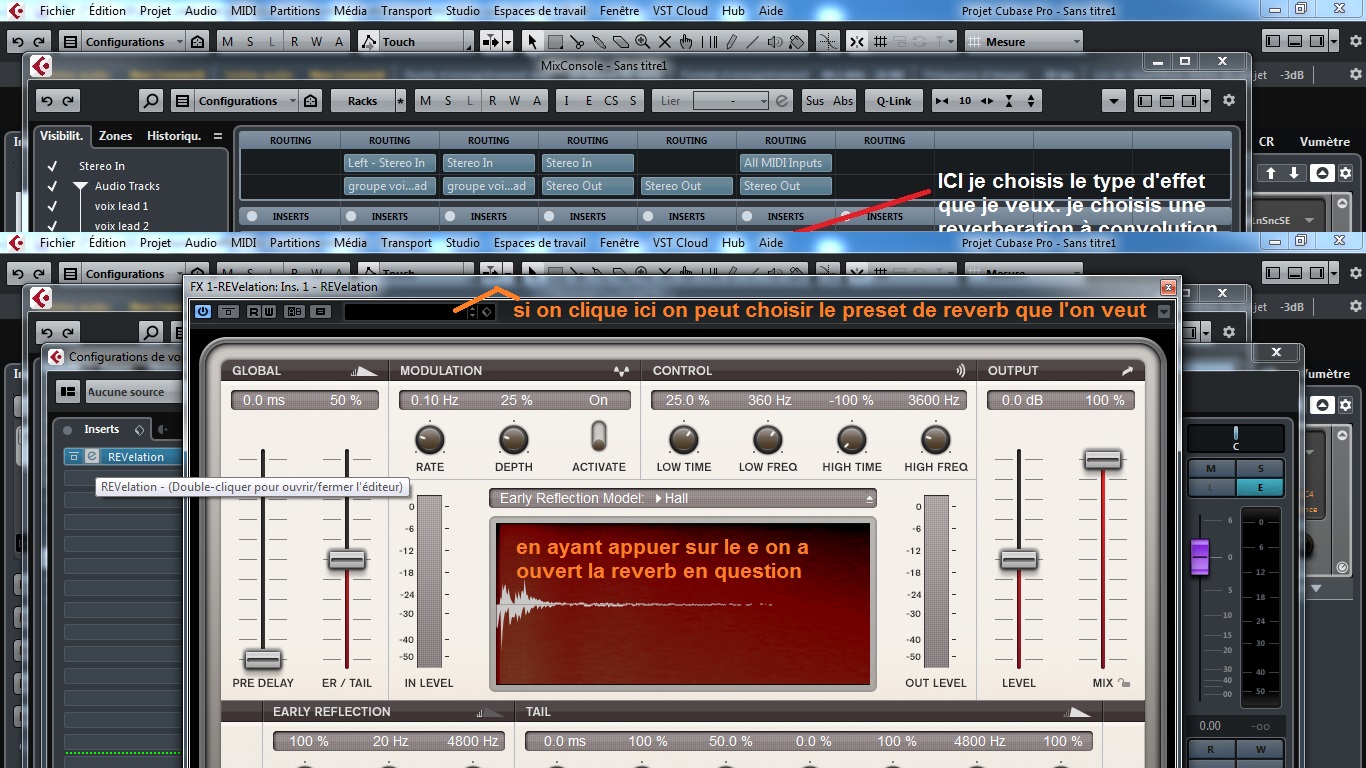The image size is (1366, 768).
Task: Switch to the Zones tab
Action: point(115,136)
